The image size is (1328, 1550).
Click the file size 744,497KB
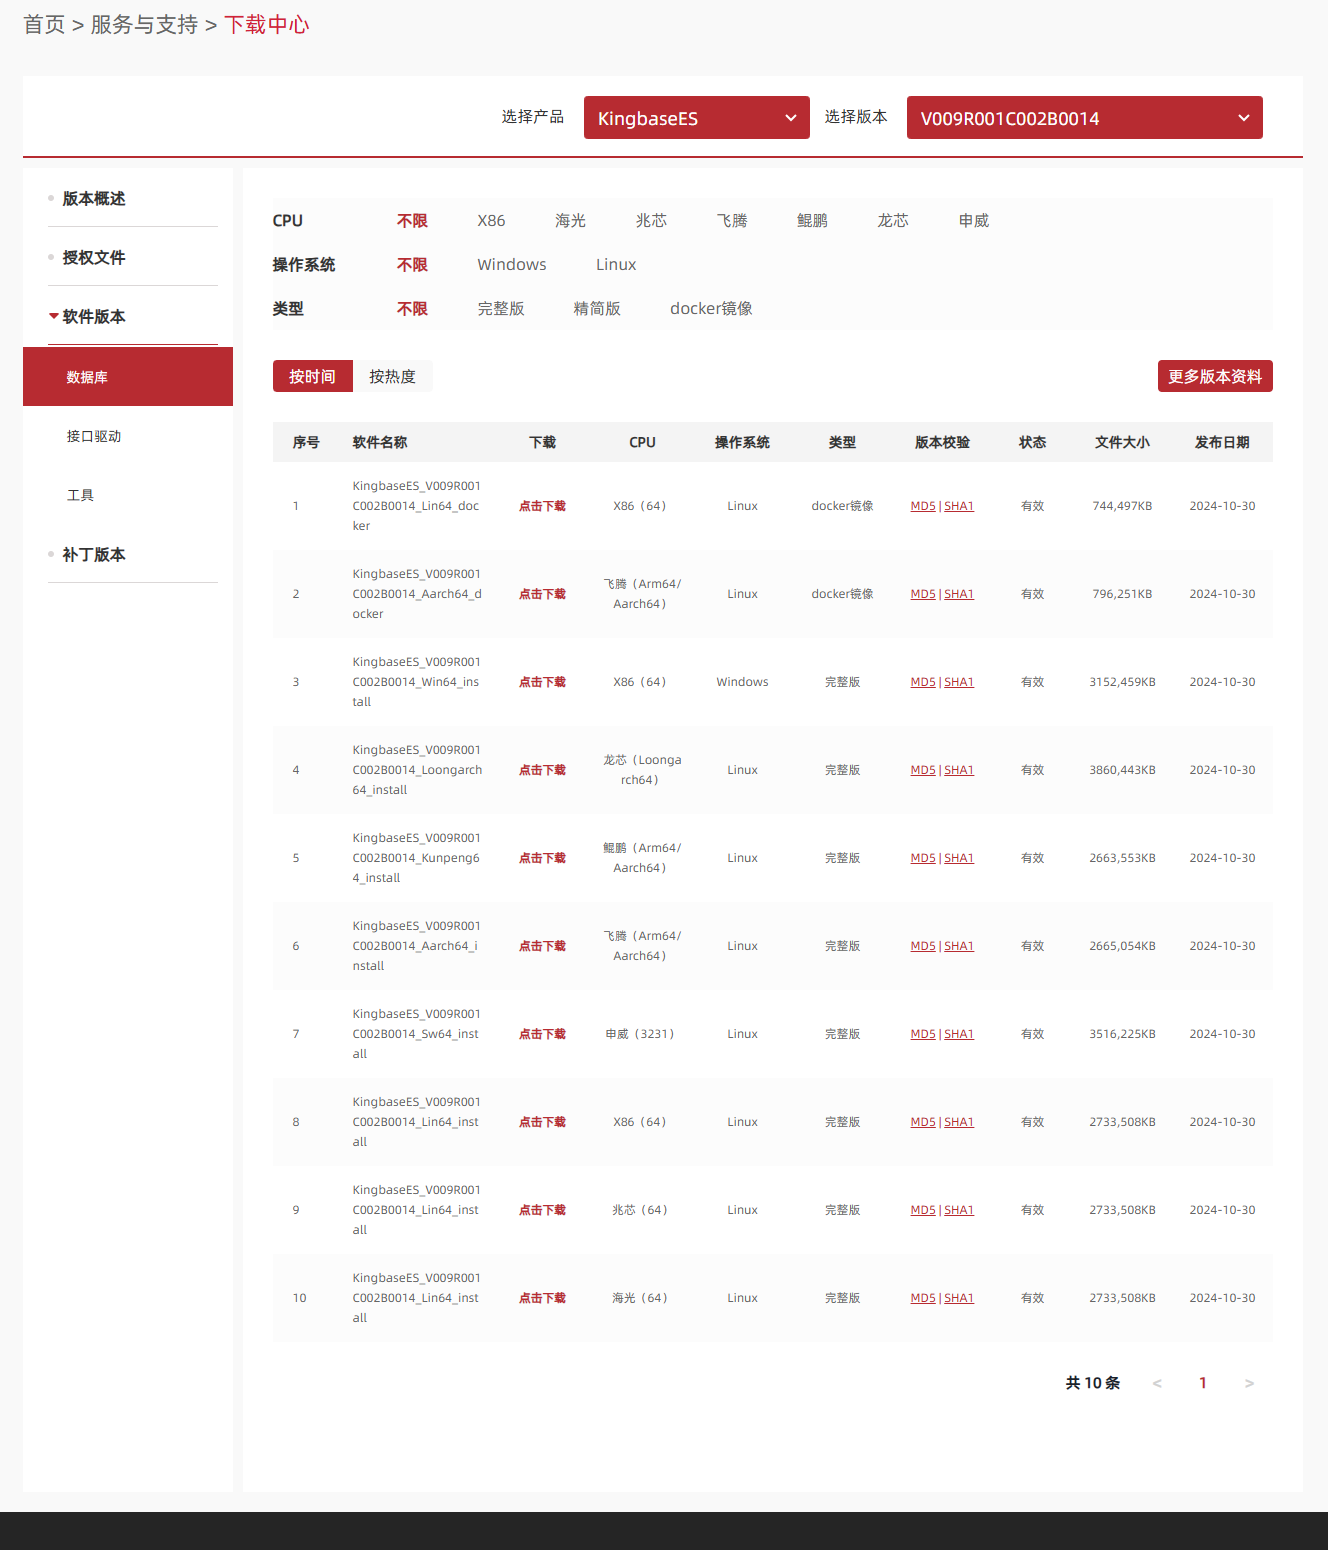tap(1122, 506)
